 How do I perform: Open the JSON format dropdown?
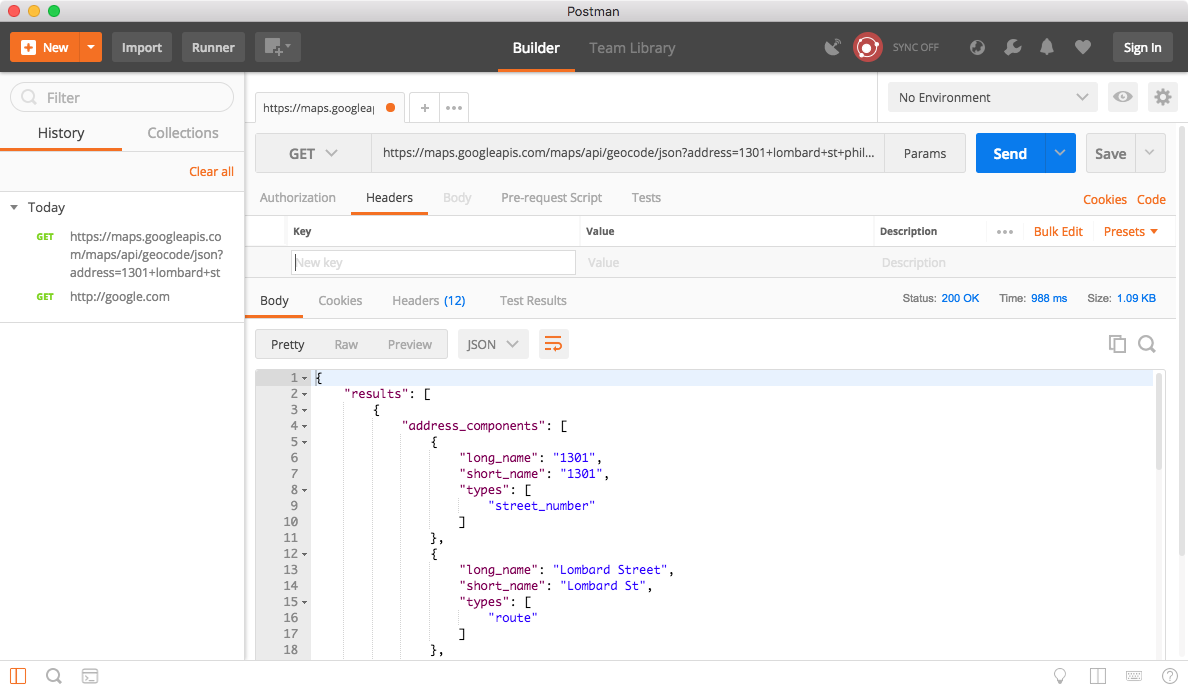[x=493, y=344]
